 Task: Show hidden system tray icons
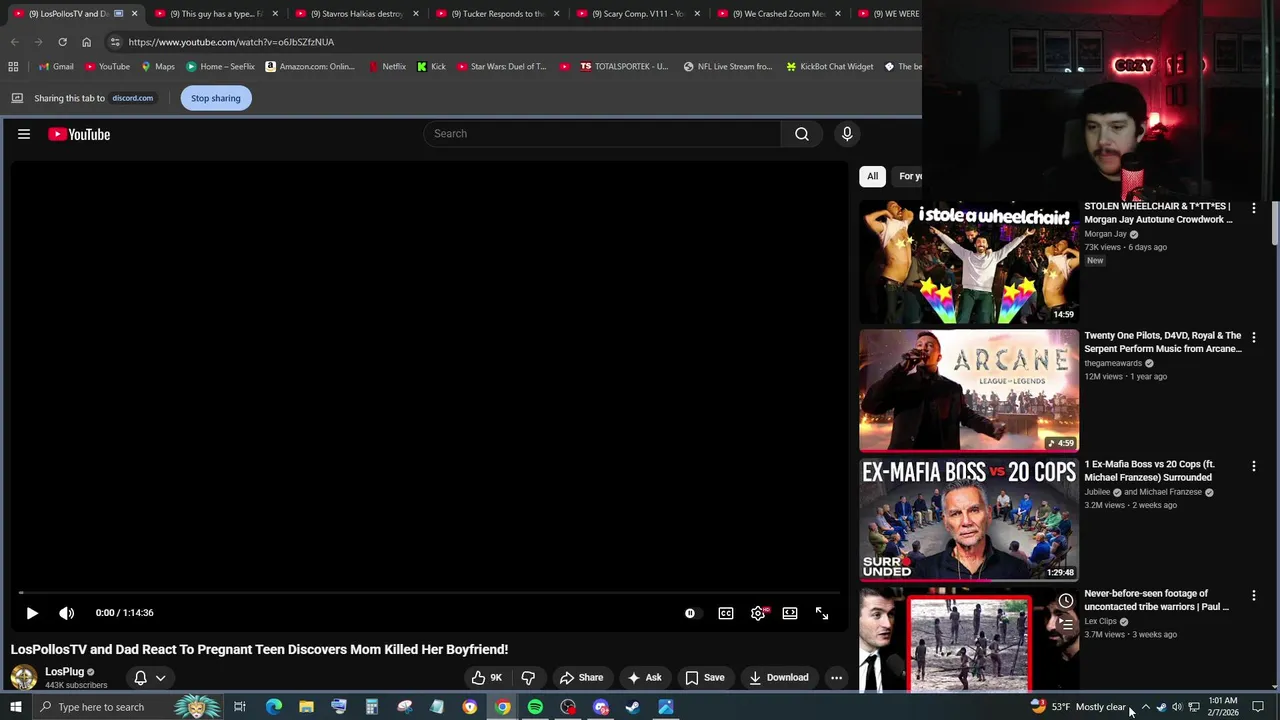click(1146, 707)
